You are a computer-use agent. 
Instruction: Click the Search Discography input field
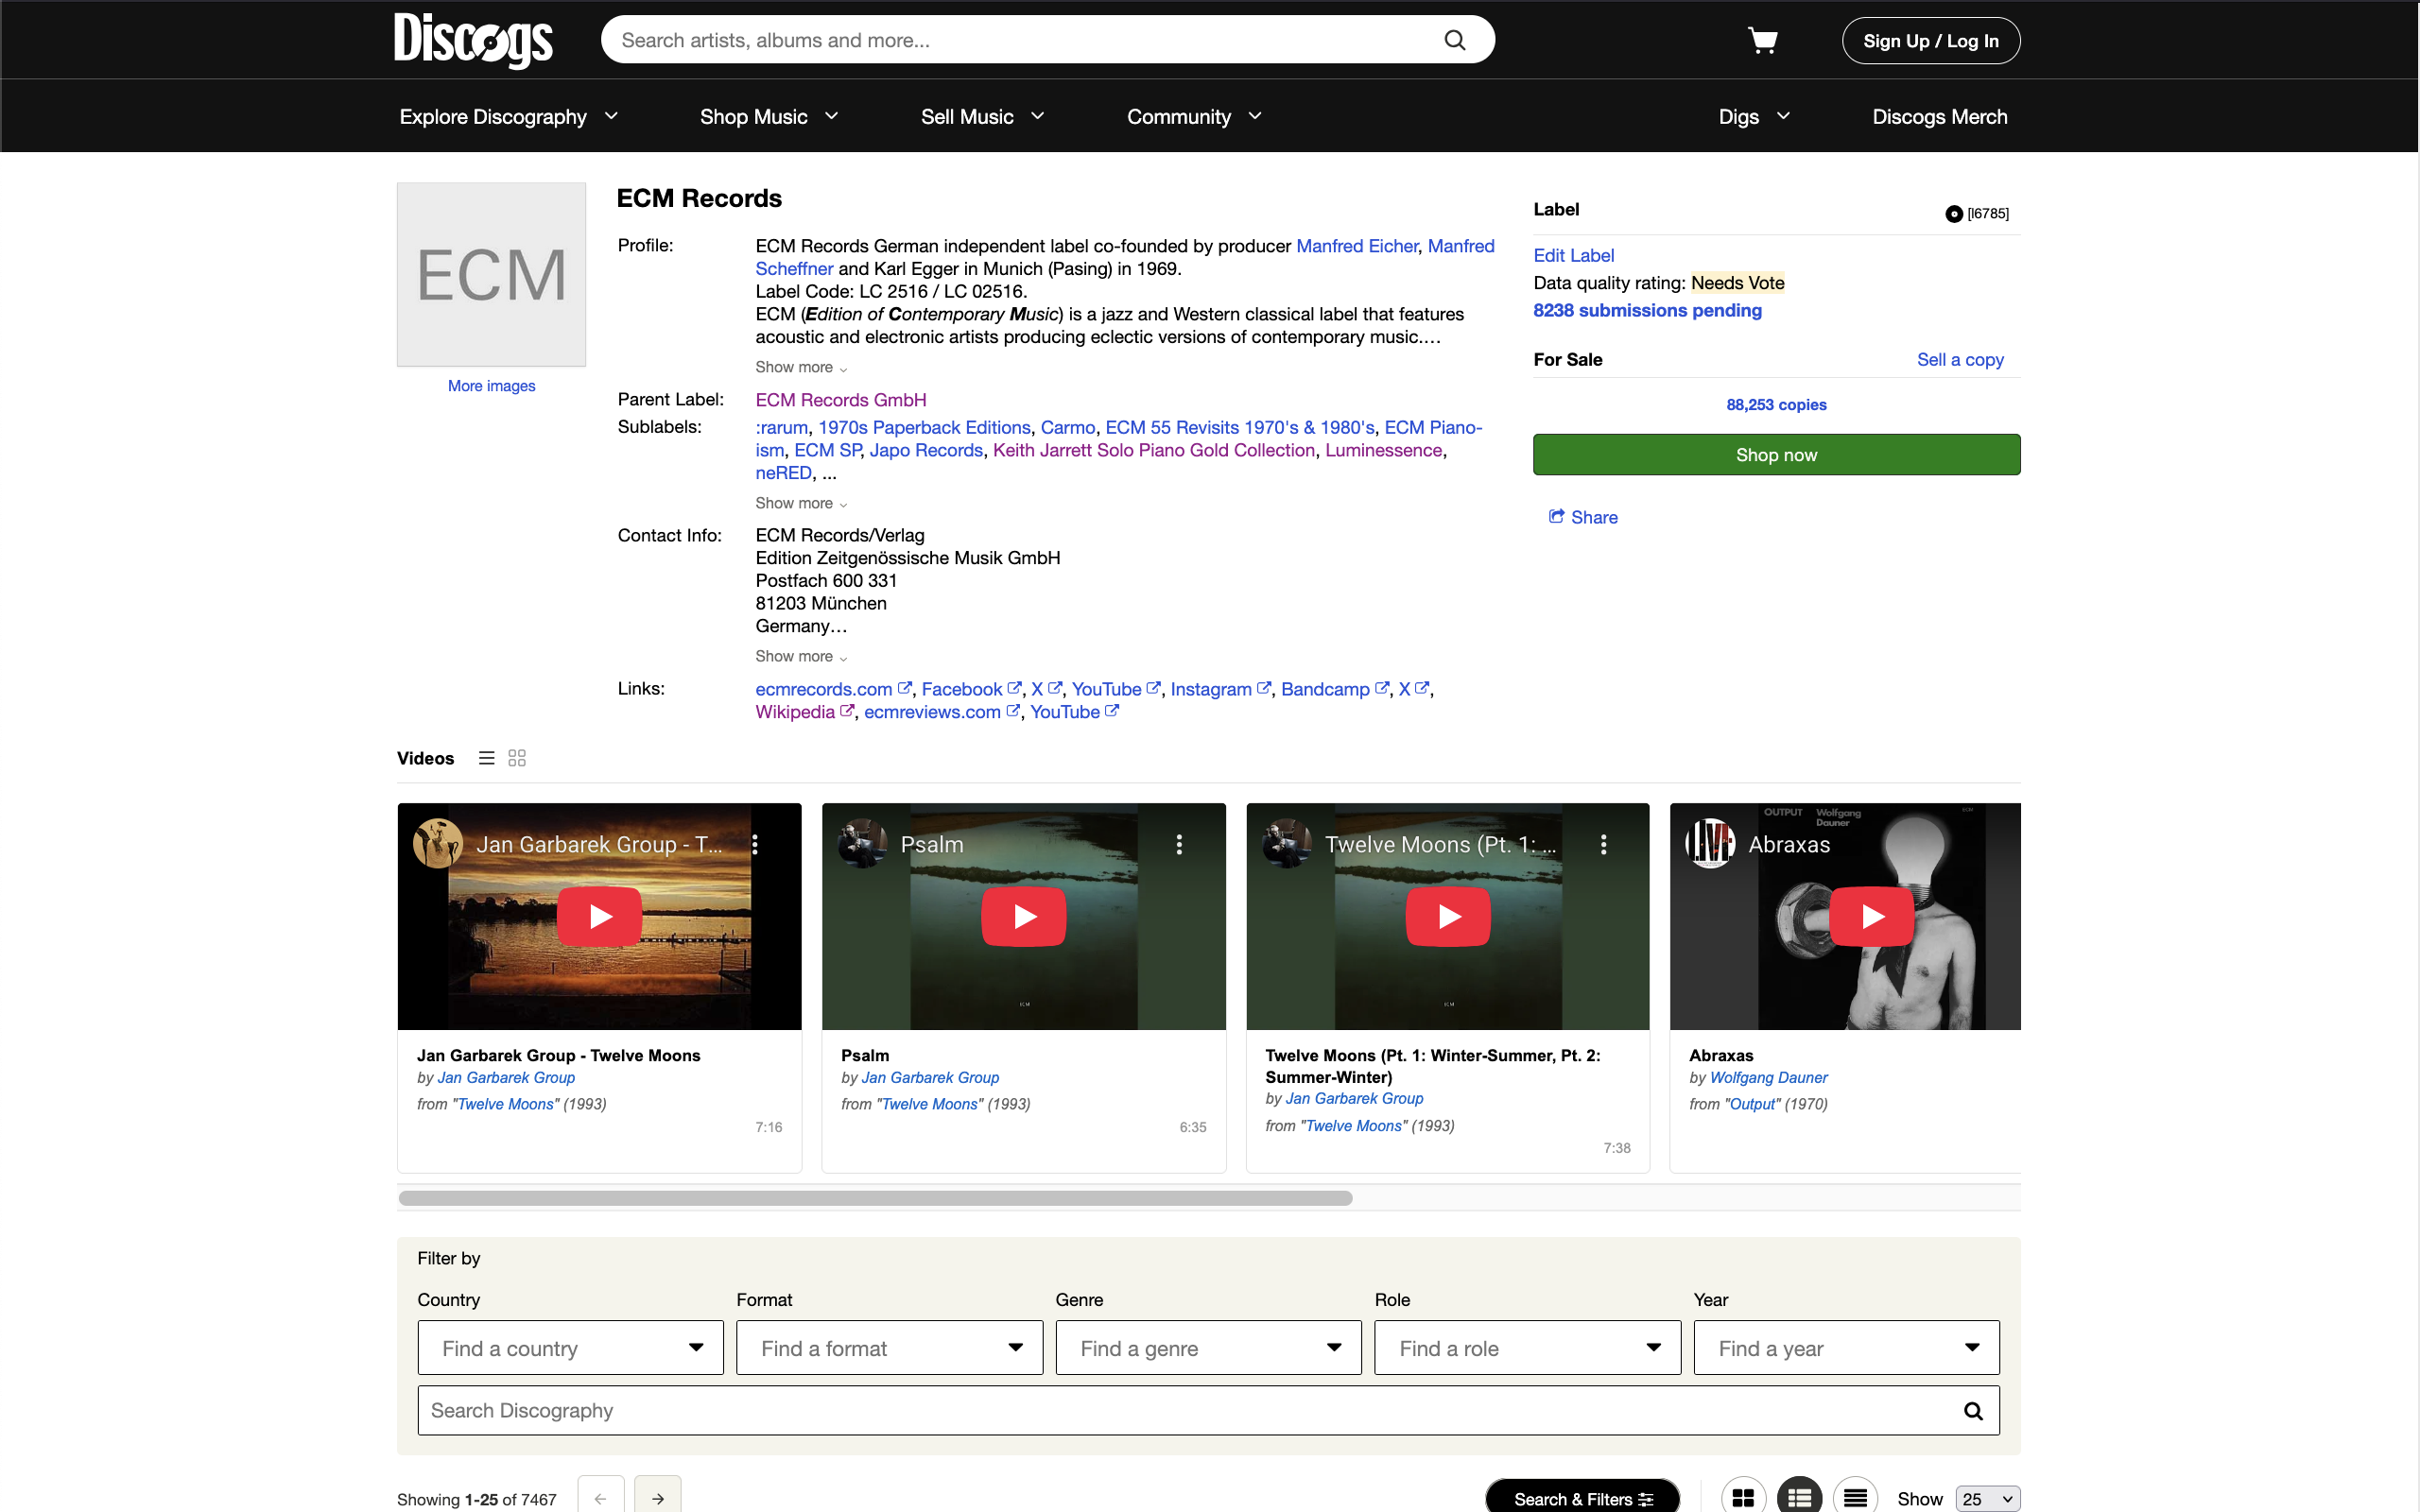[1100, 1409]
